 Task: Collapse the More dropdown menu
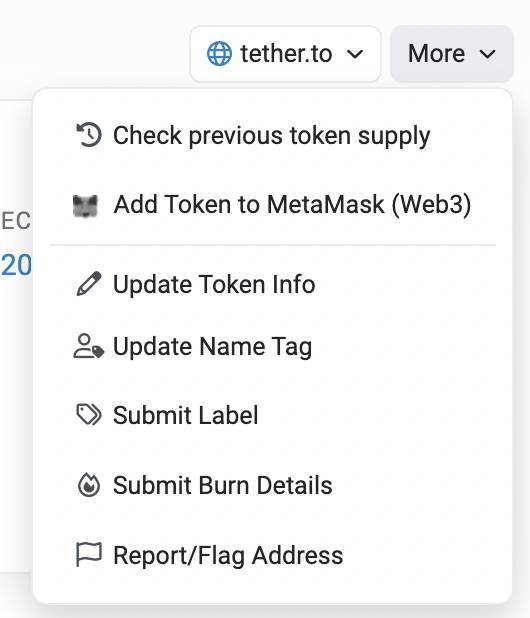pos(452,54)
